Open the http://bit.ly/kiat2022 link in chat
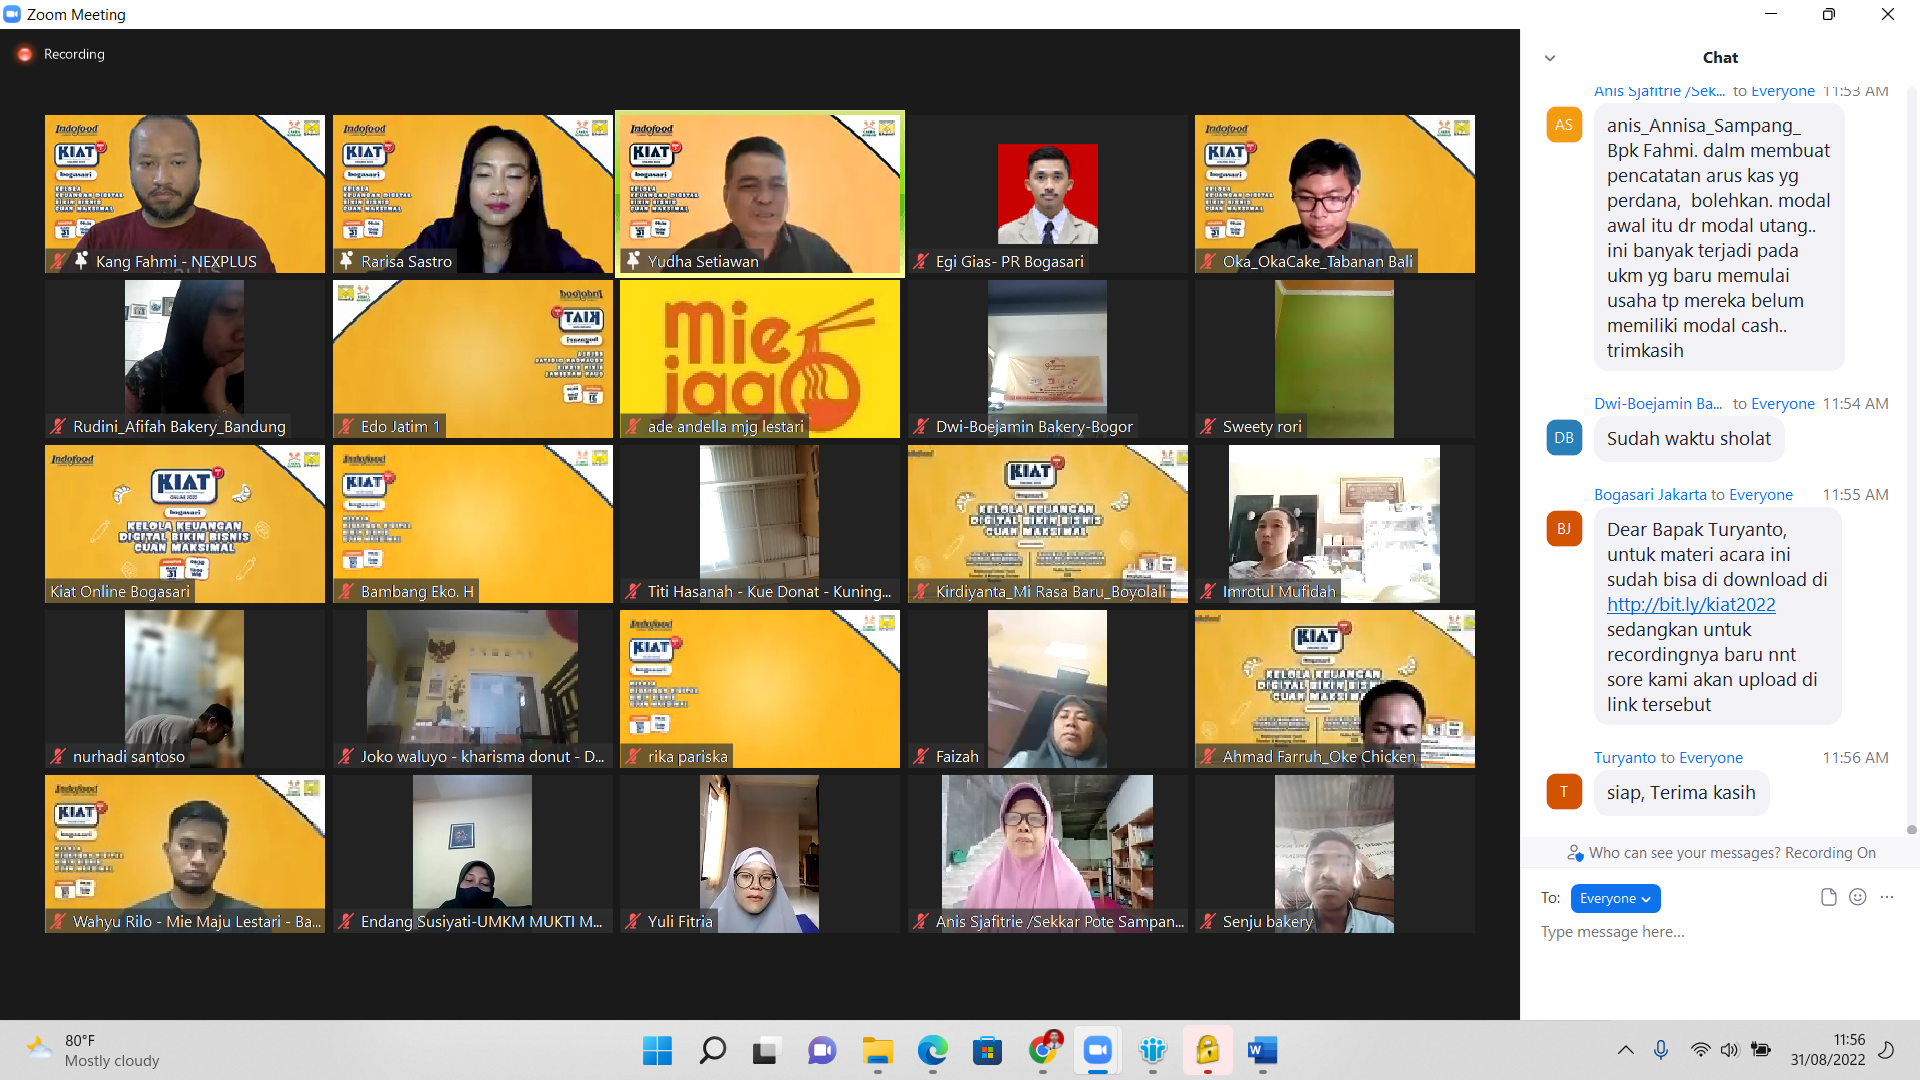This screenshot has width=1920, height=1080. 1691,604
